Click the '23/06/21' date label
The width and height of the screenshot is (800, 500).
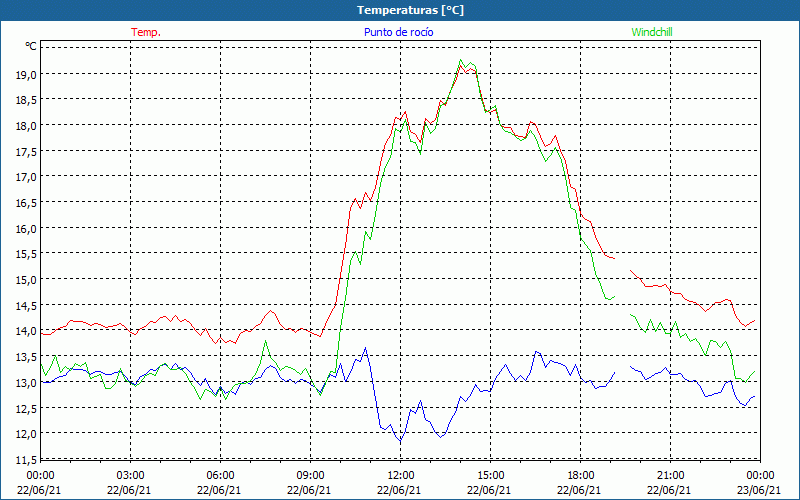[760, 490]
